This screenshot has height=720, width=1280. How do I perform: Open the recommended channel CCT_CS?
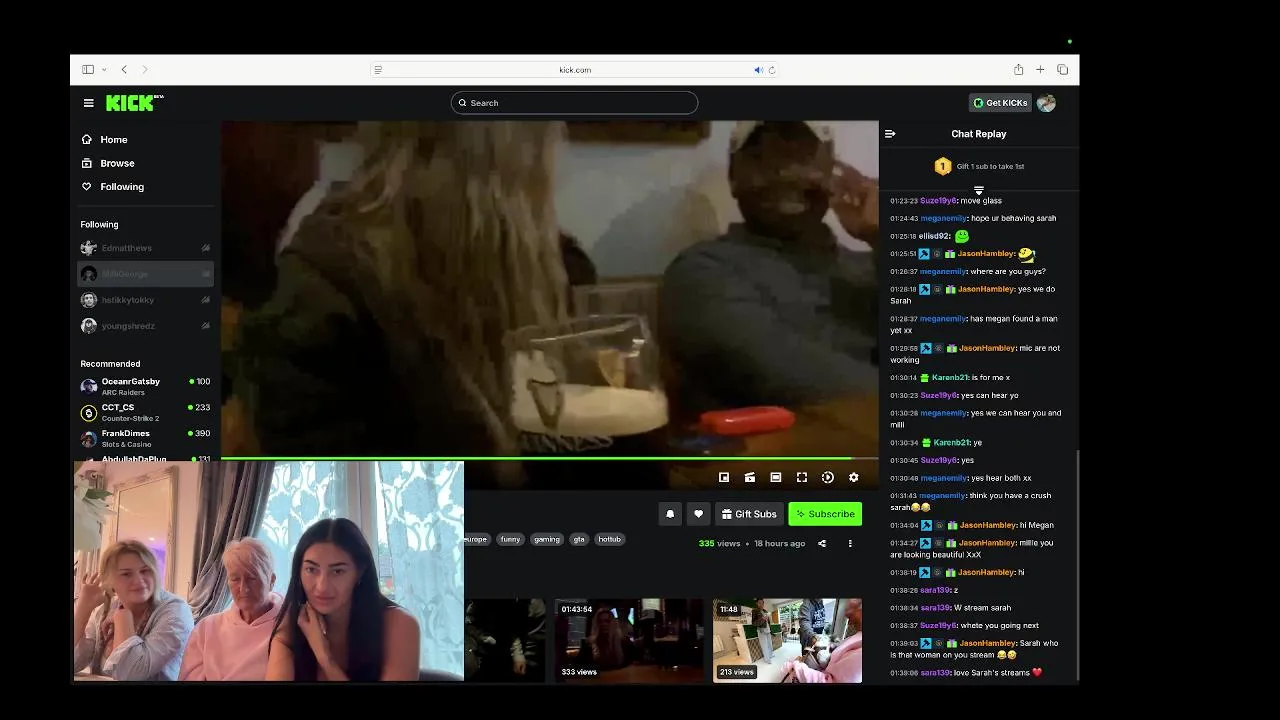[x=146, y=412]
